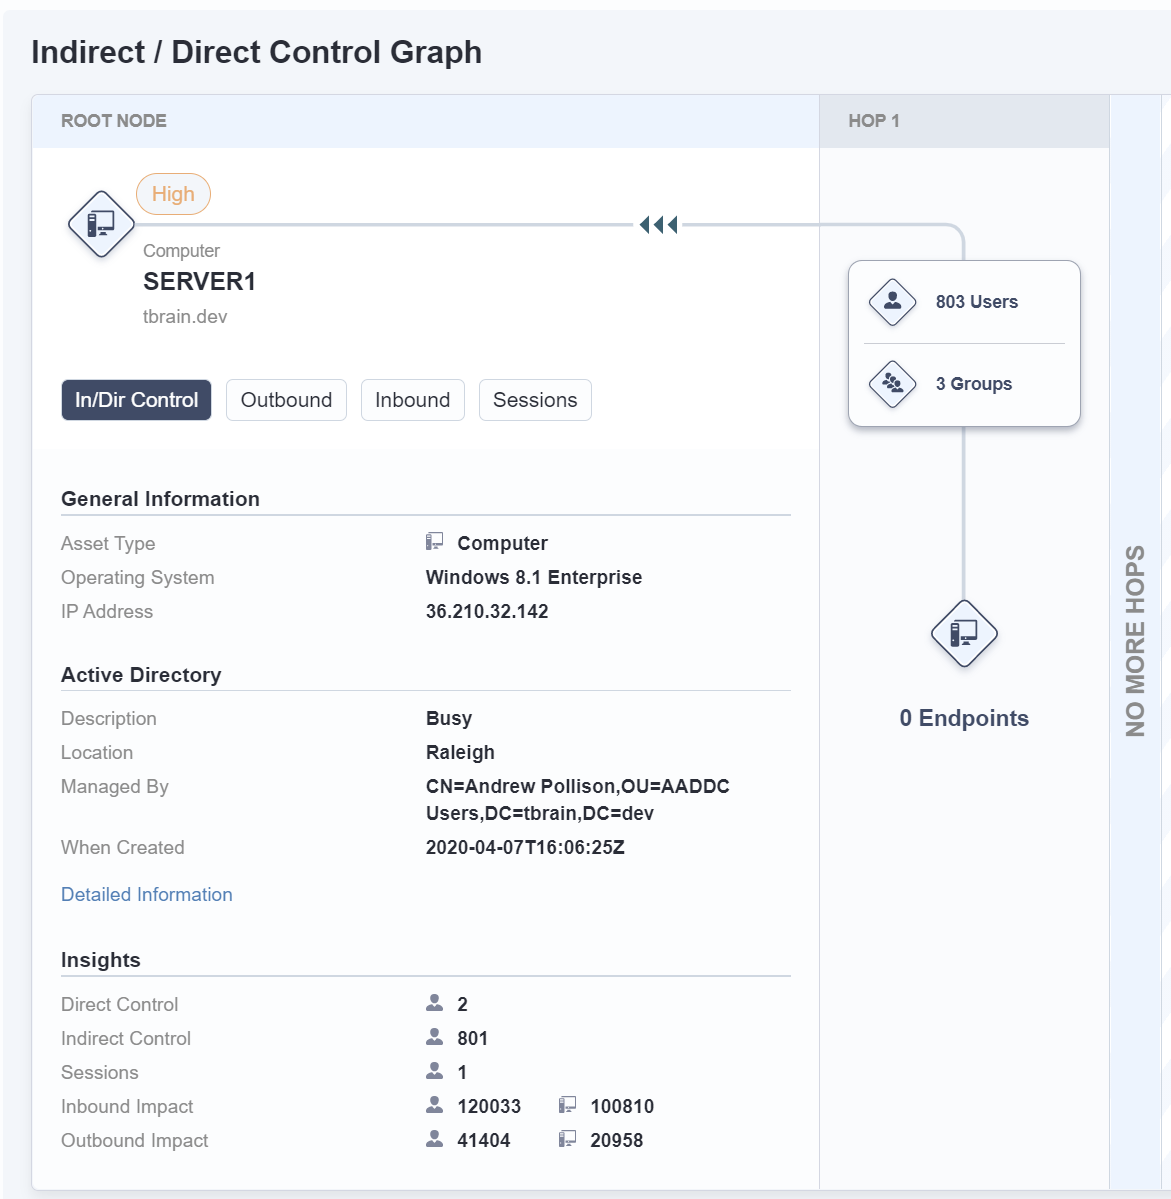Screen dimensions: 1171x1199
Task: Click the user icon beside Indirect Control 801
Action: coord(434,1037)
